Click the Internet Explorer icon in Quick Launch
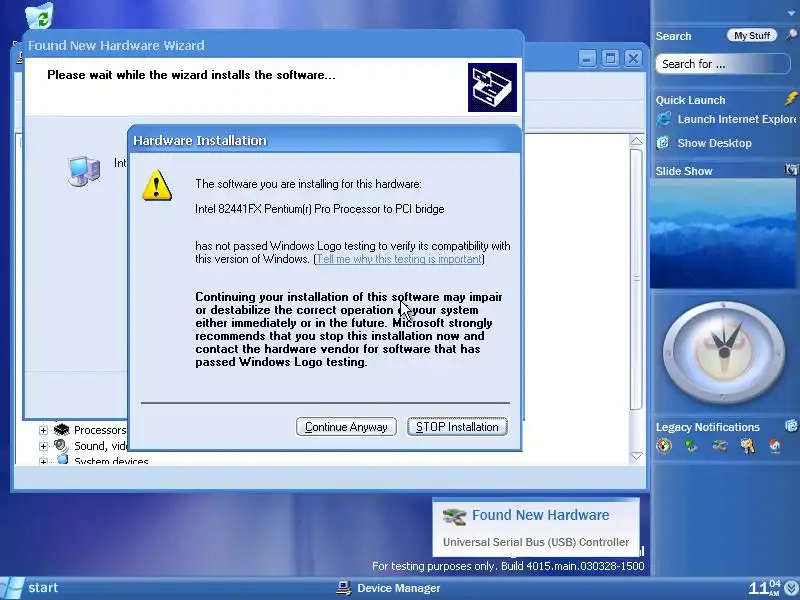800x600 pixels. (664, 119)
